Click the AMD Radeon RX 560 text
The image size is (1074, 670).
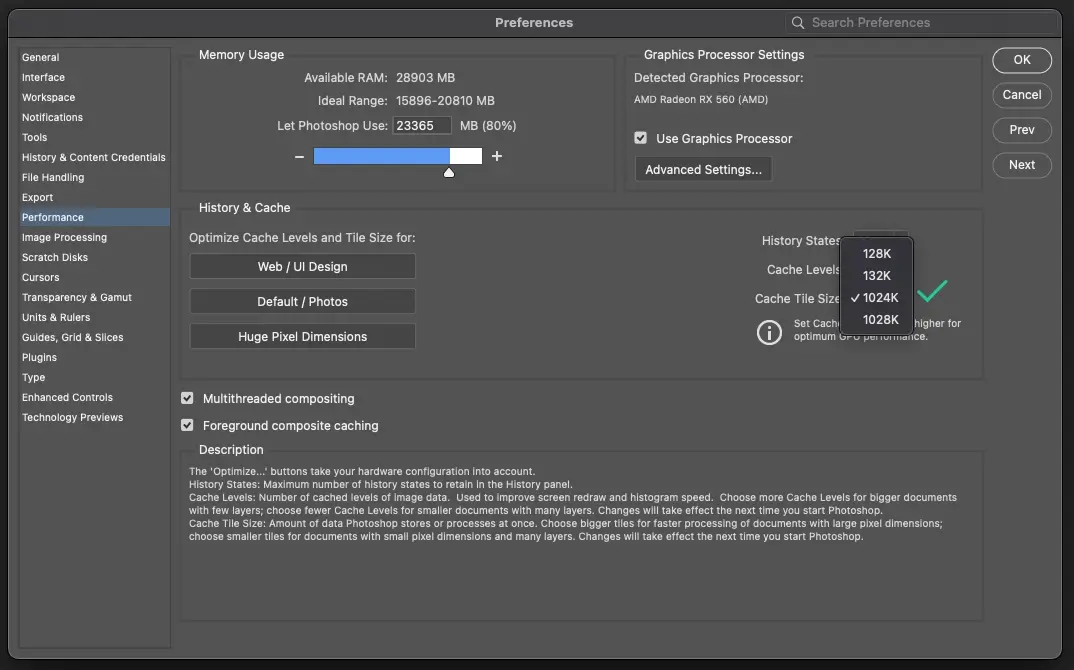coord(701,99)
